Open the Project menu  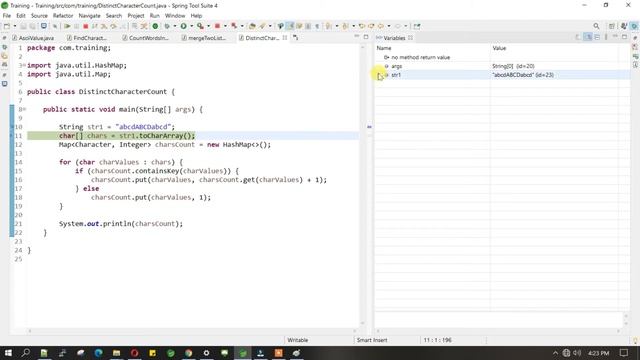136,16
